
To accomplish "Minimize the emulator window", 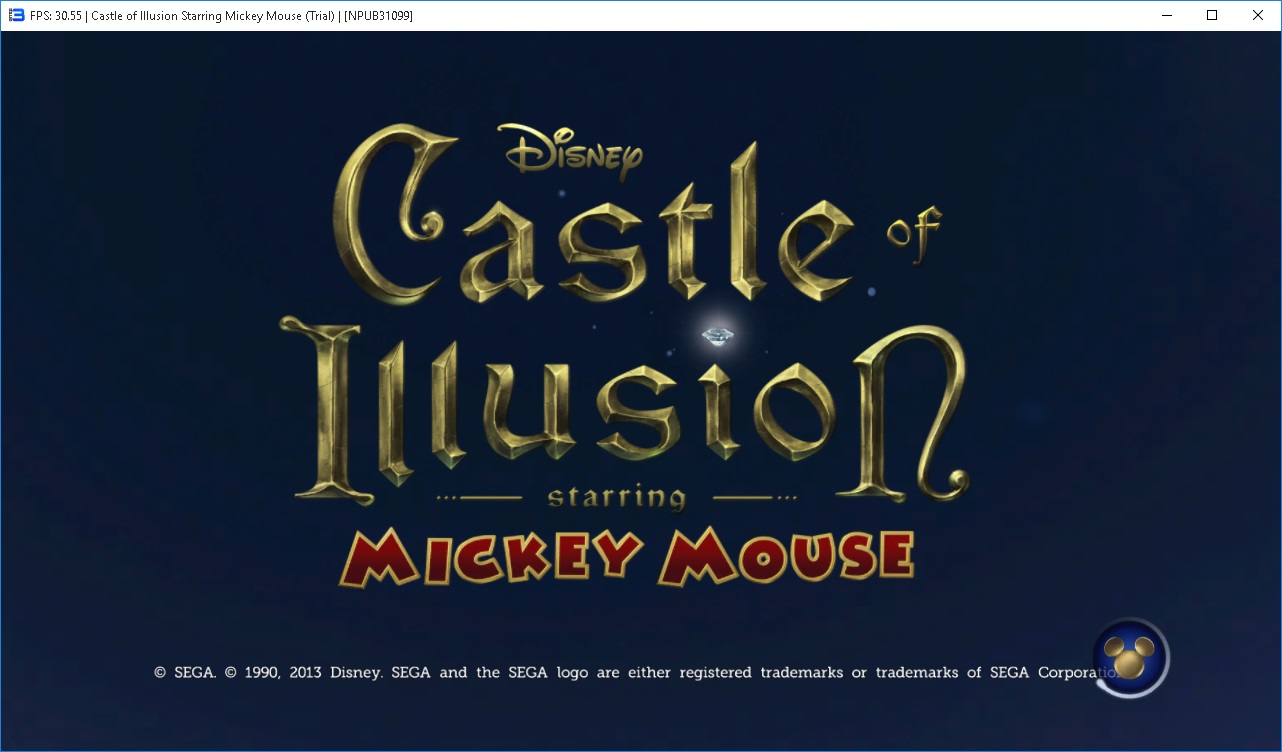I will click(1165, 15).
